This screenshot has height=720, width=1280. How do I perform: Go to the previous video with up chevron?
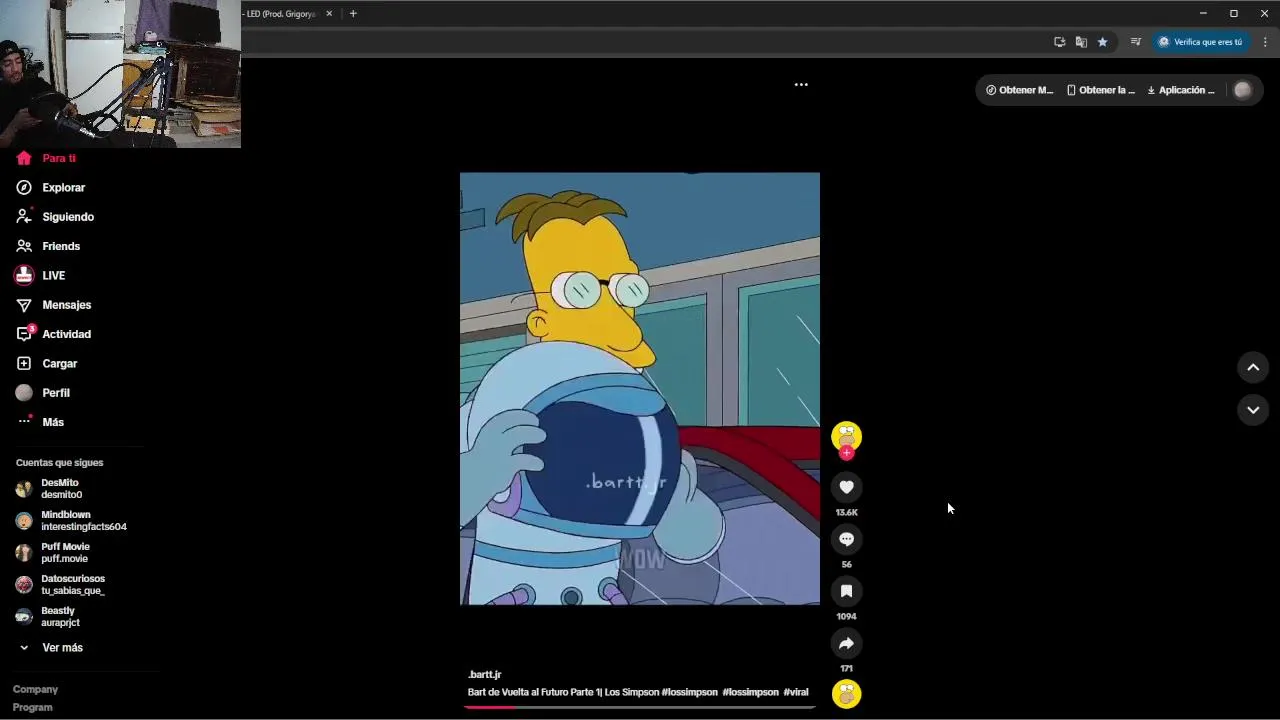(x=1253, y=368)
